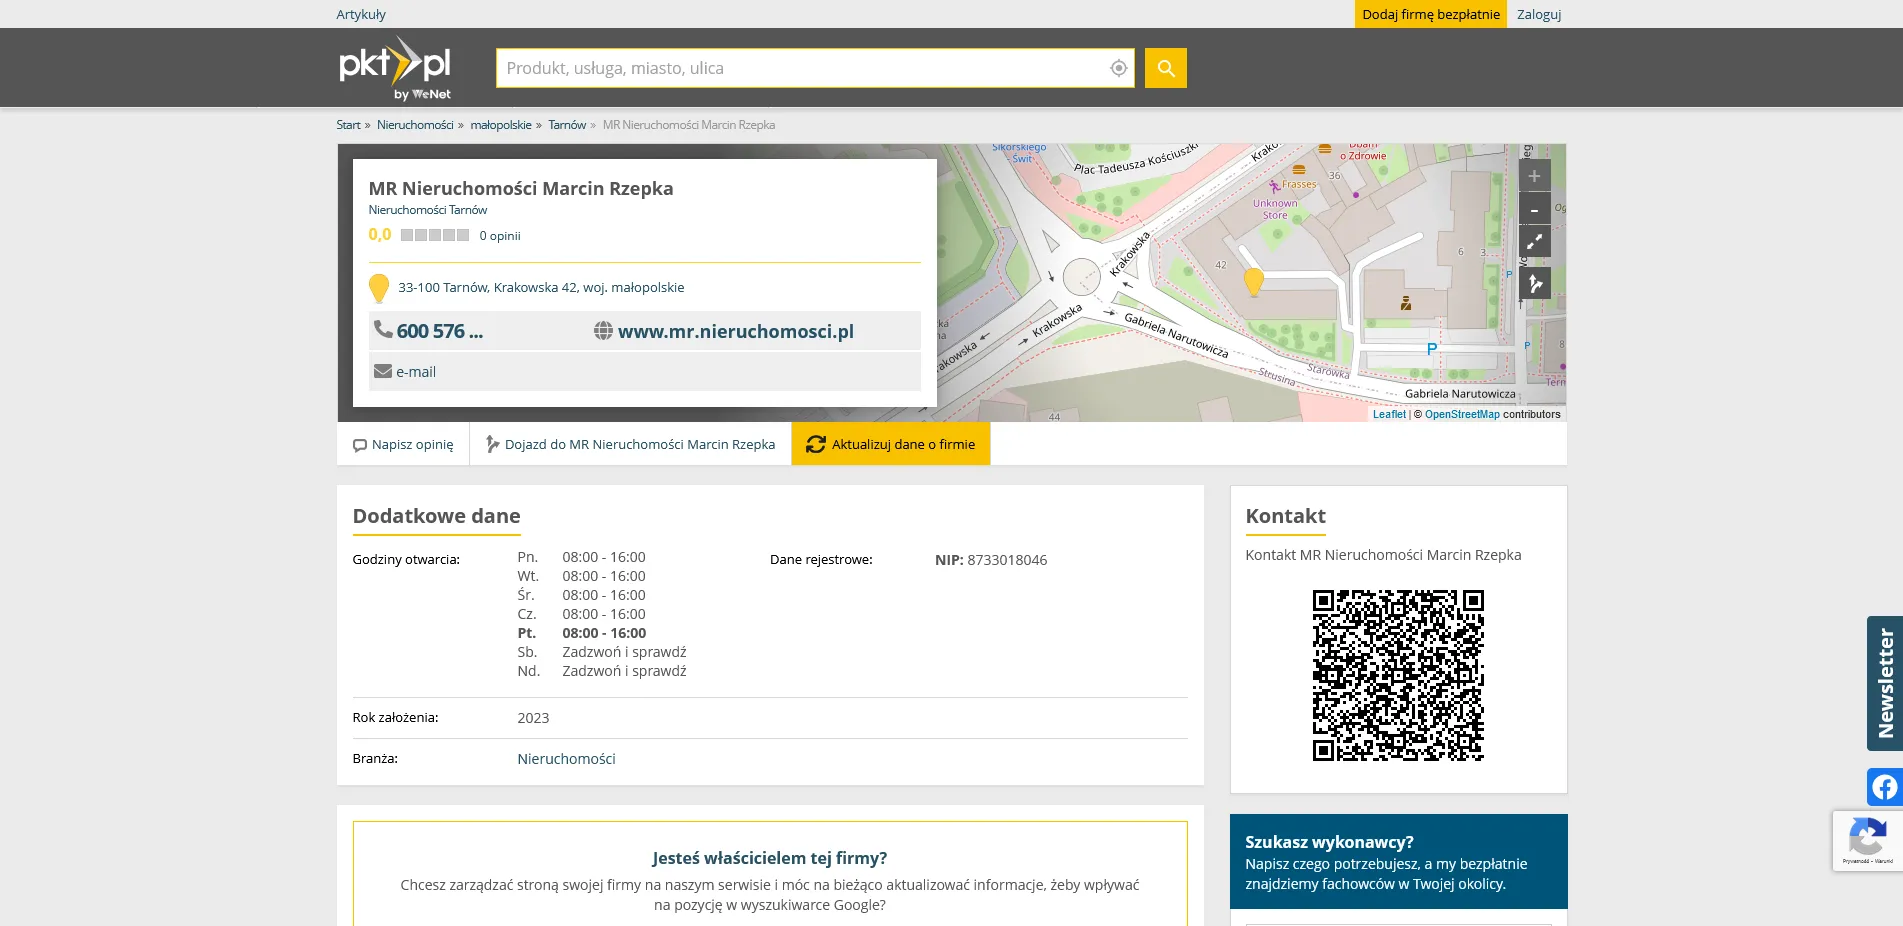Viewport: 1903px width, 926px height.
Task: Click Nieruchomości Tarnów category link
Action: click(x=428, y=210)
